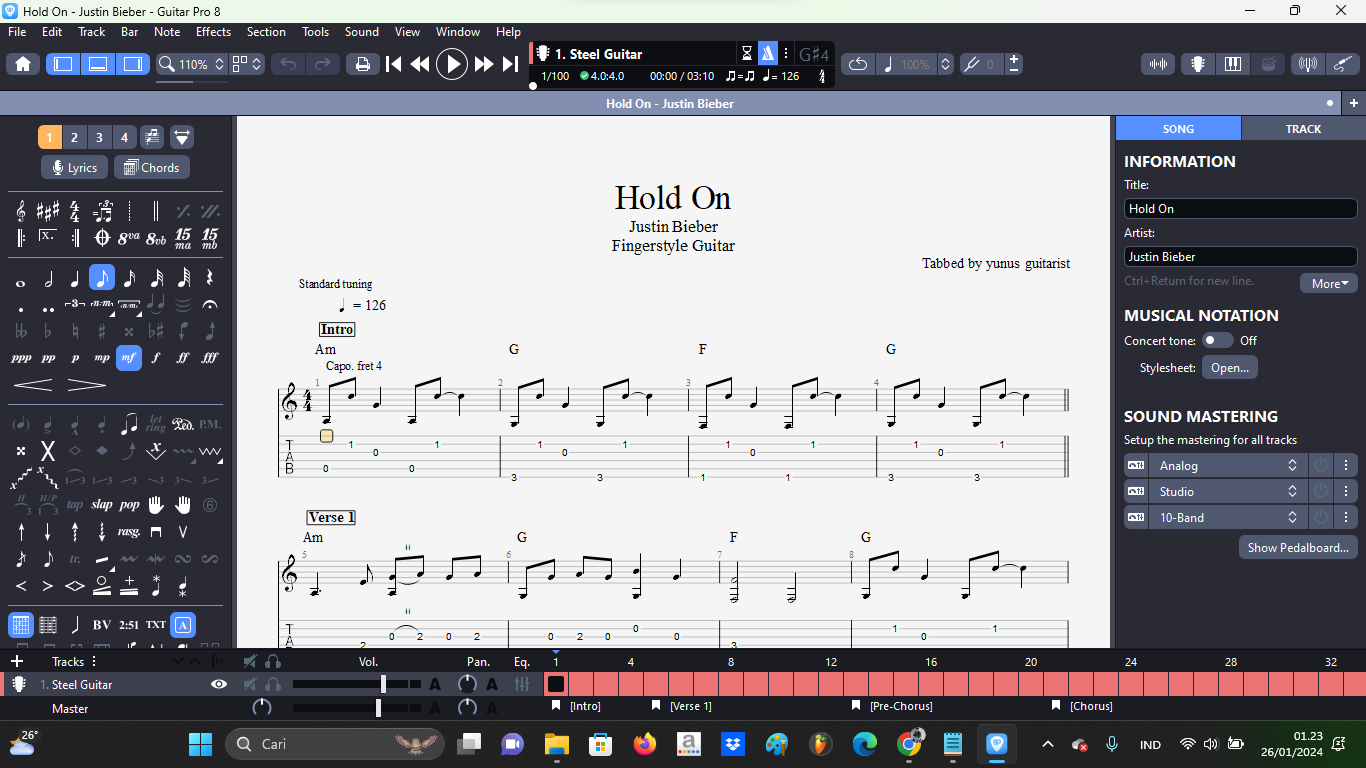Click Open... stylesheet button

click(x=1230, y=367)
